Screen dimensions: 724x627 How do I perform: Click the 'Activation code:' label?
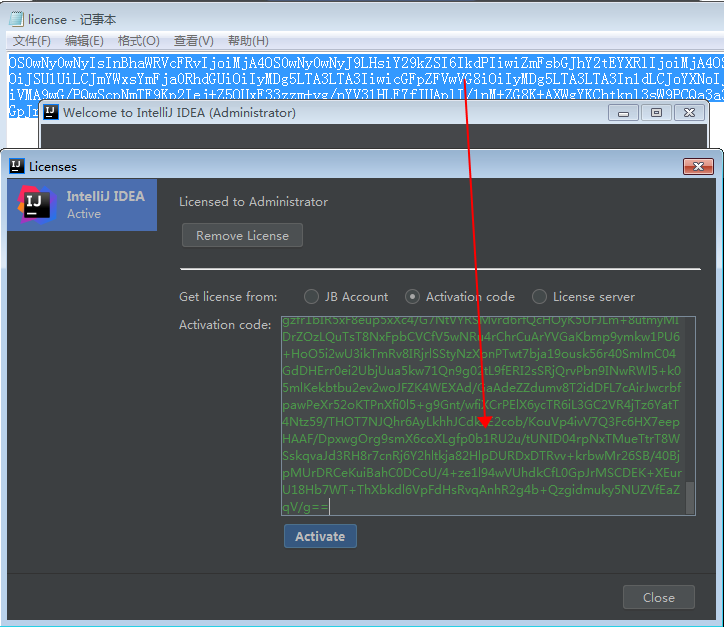point(225,325)
